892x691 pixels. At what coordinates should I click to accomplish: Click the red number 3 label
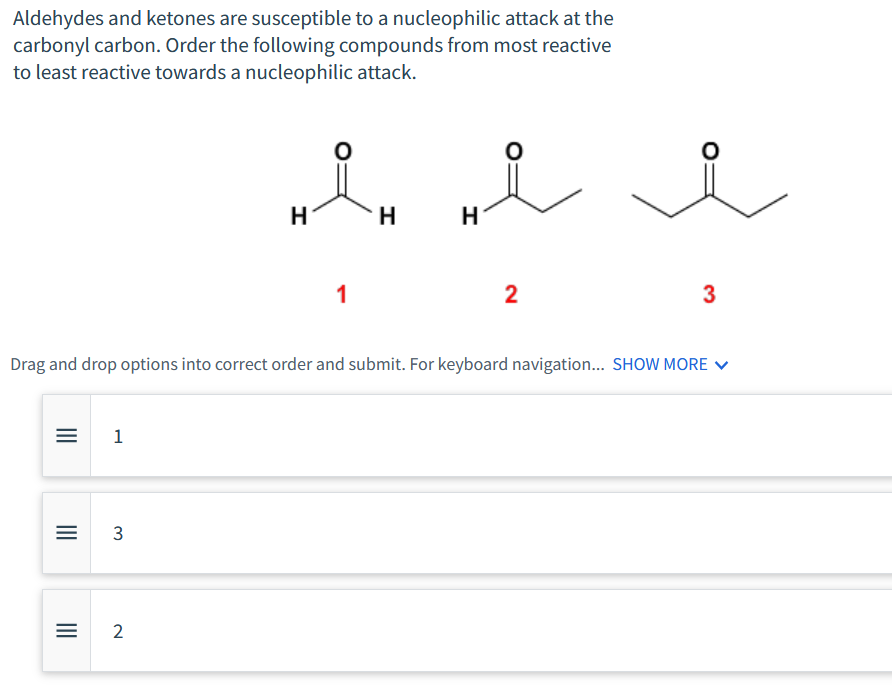[x=709, y=294]
